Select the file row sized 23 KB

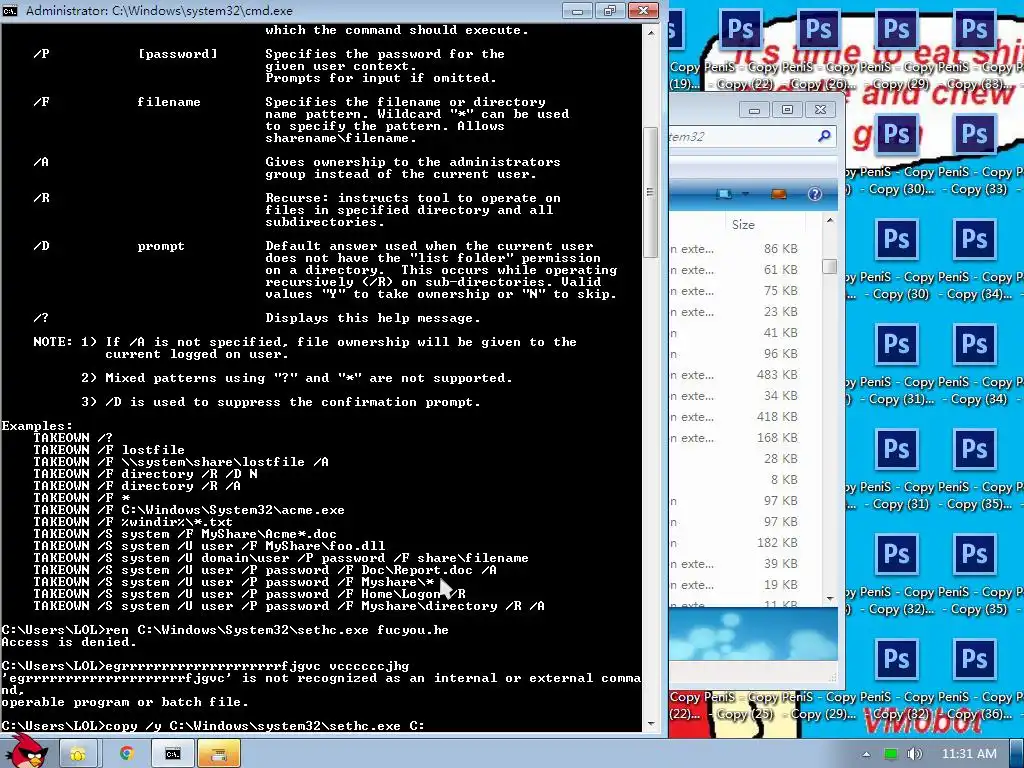[736, 312]
